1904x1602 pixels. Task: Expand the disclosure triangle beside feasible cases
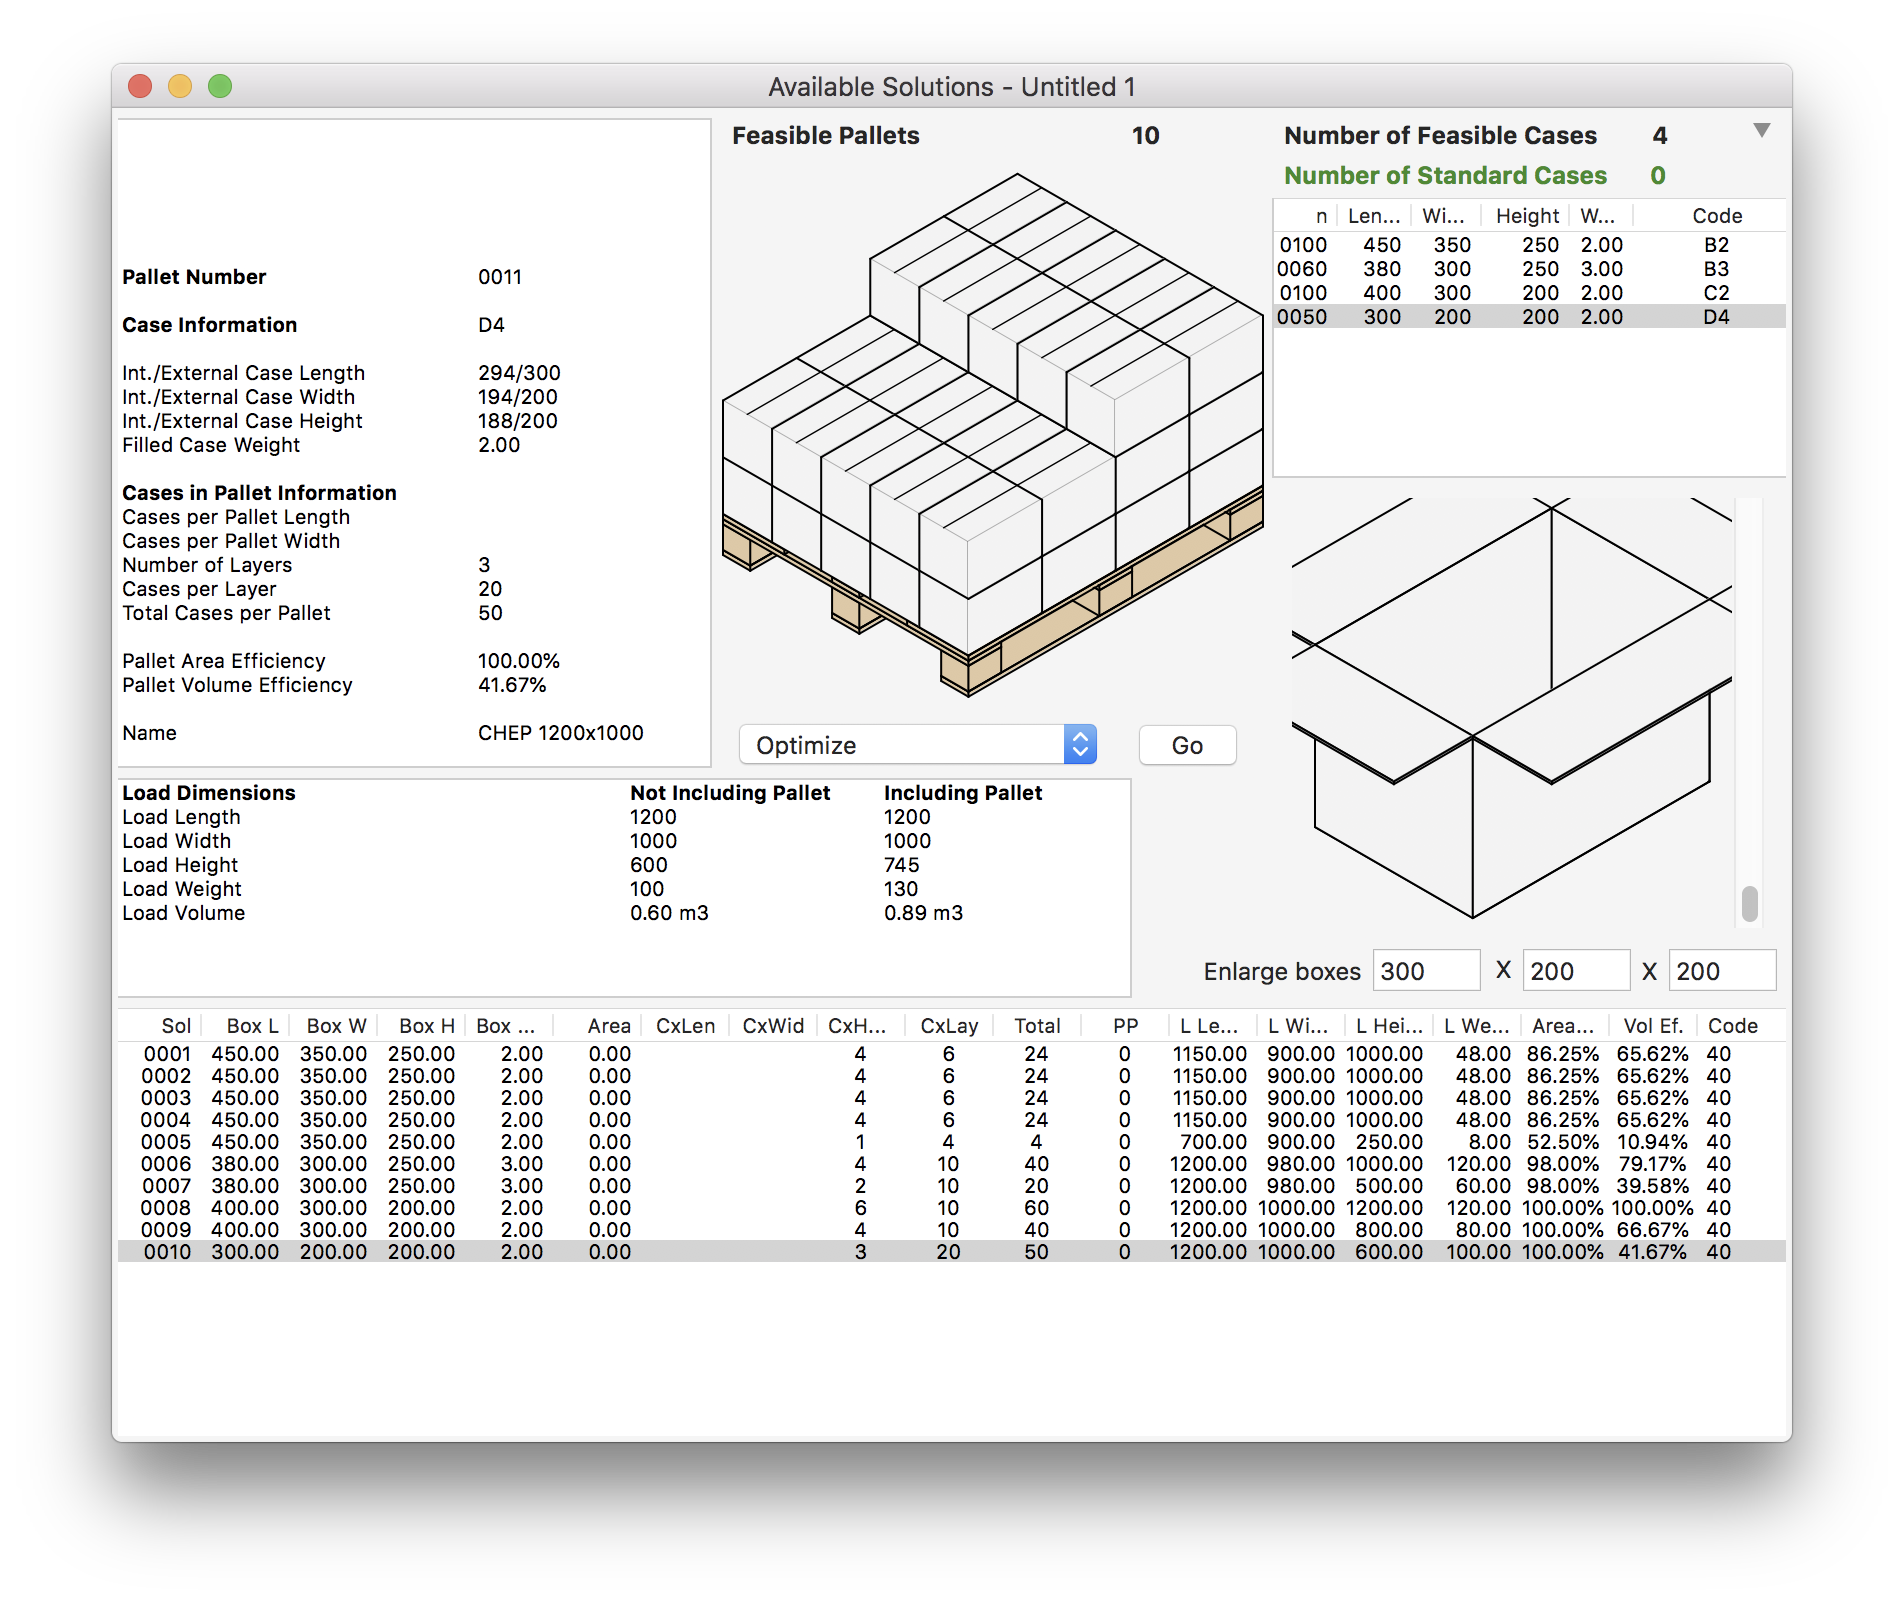(1761, 131)
